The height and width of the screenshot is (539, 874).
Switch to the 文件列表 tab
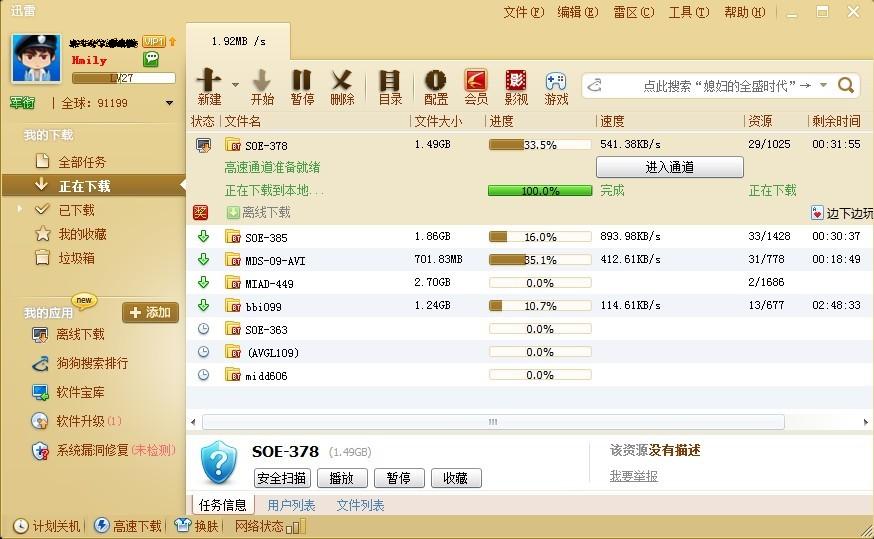[360, 506]
